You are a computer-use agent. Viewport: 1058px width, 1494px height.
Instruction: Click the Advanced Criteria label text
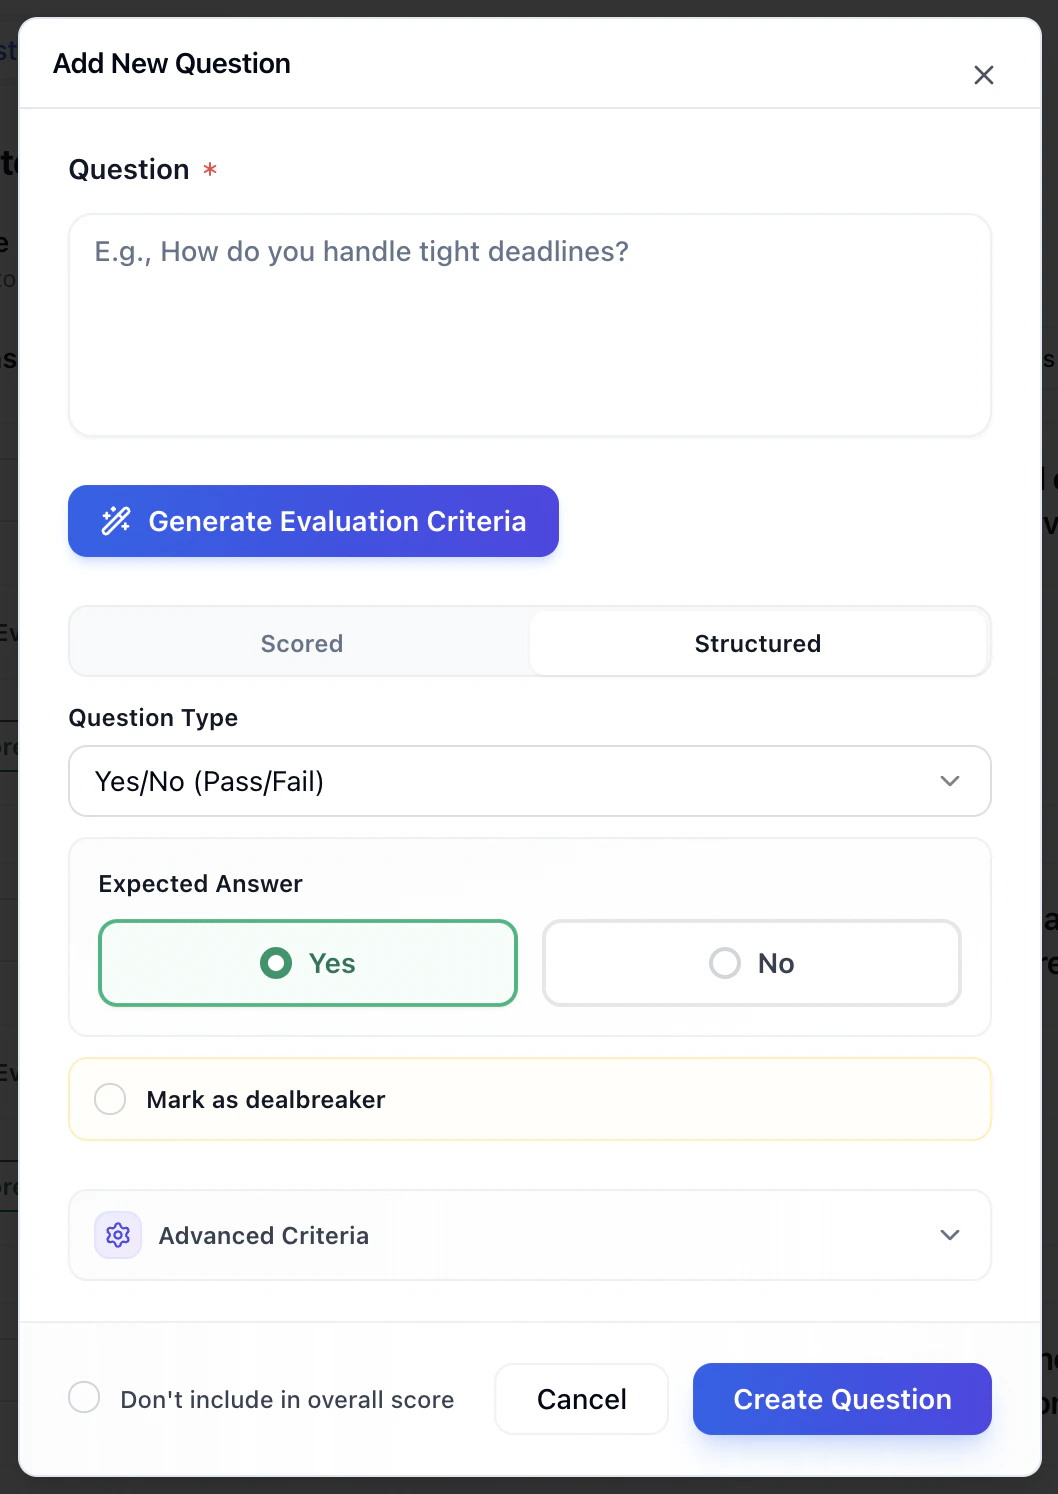tap(264, 1236)
